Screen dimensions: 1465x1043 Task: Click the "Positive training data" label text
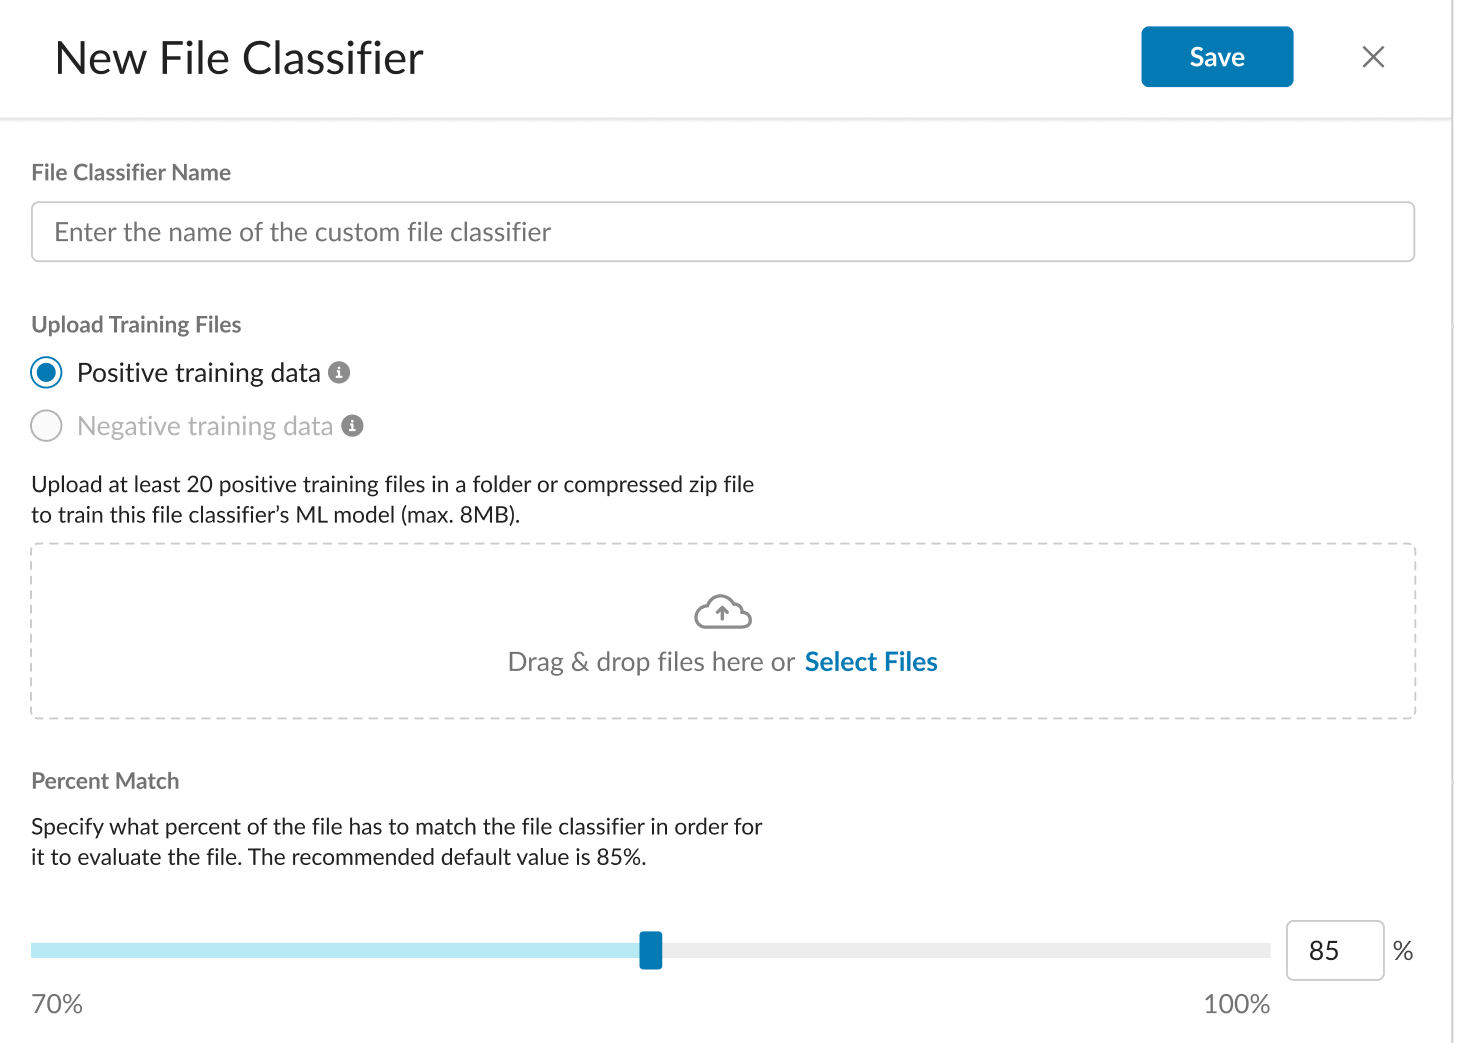(x=198, y=373)
